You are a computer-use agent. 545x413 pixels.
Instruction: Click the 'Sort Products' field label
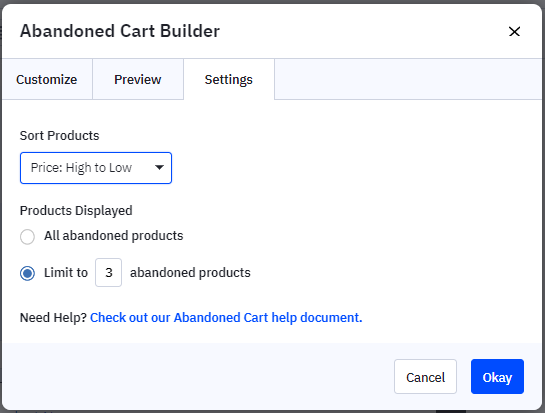59,136
